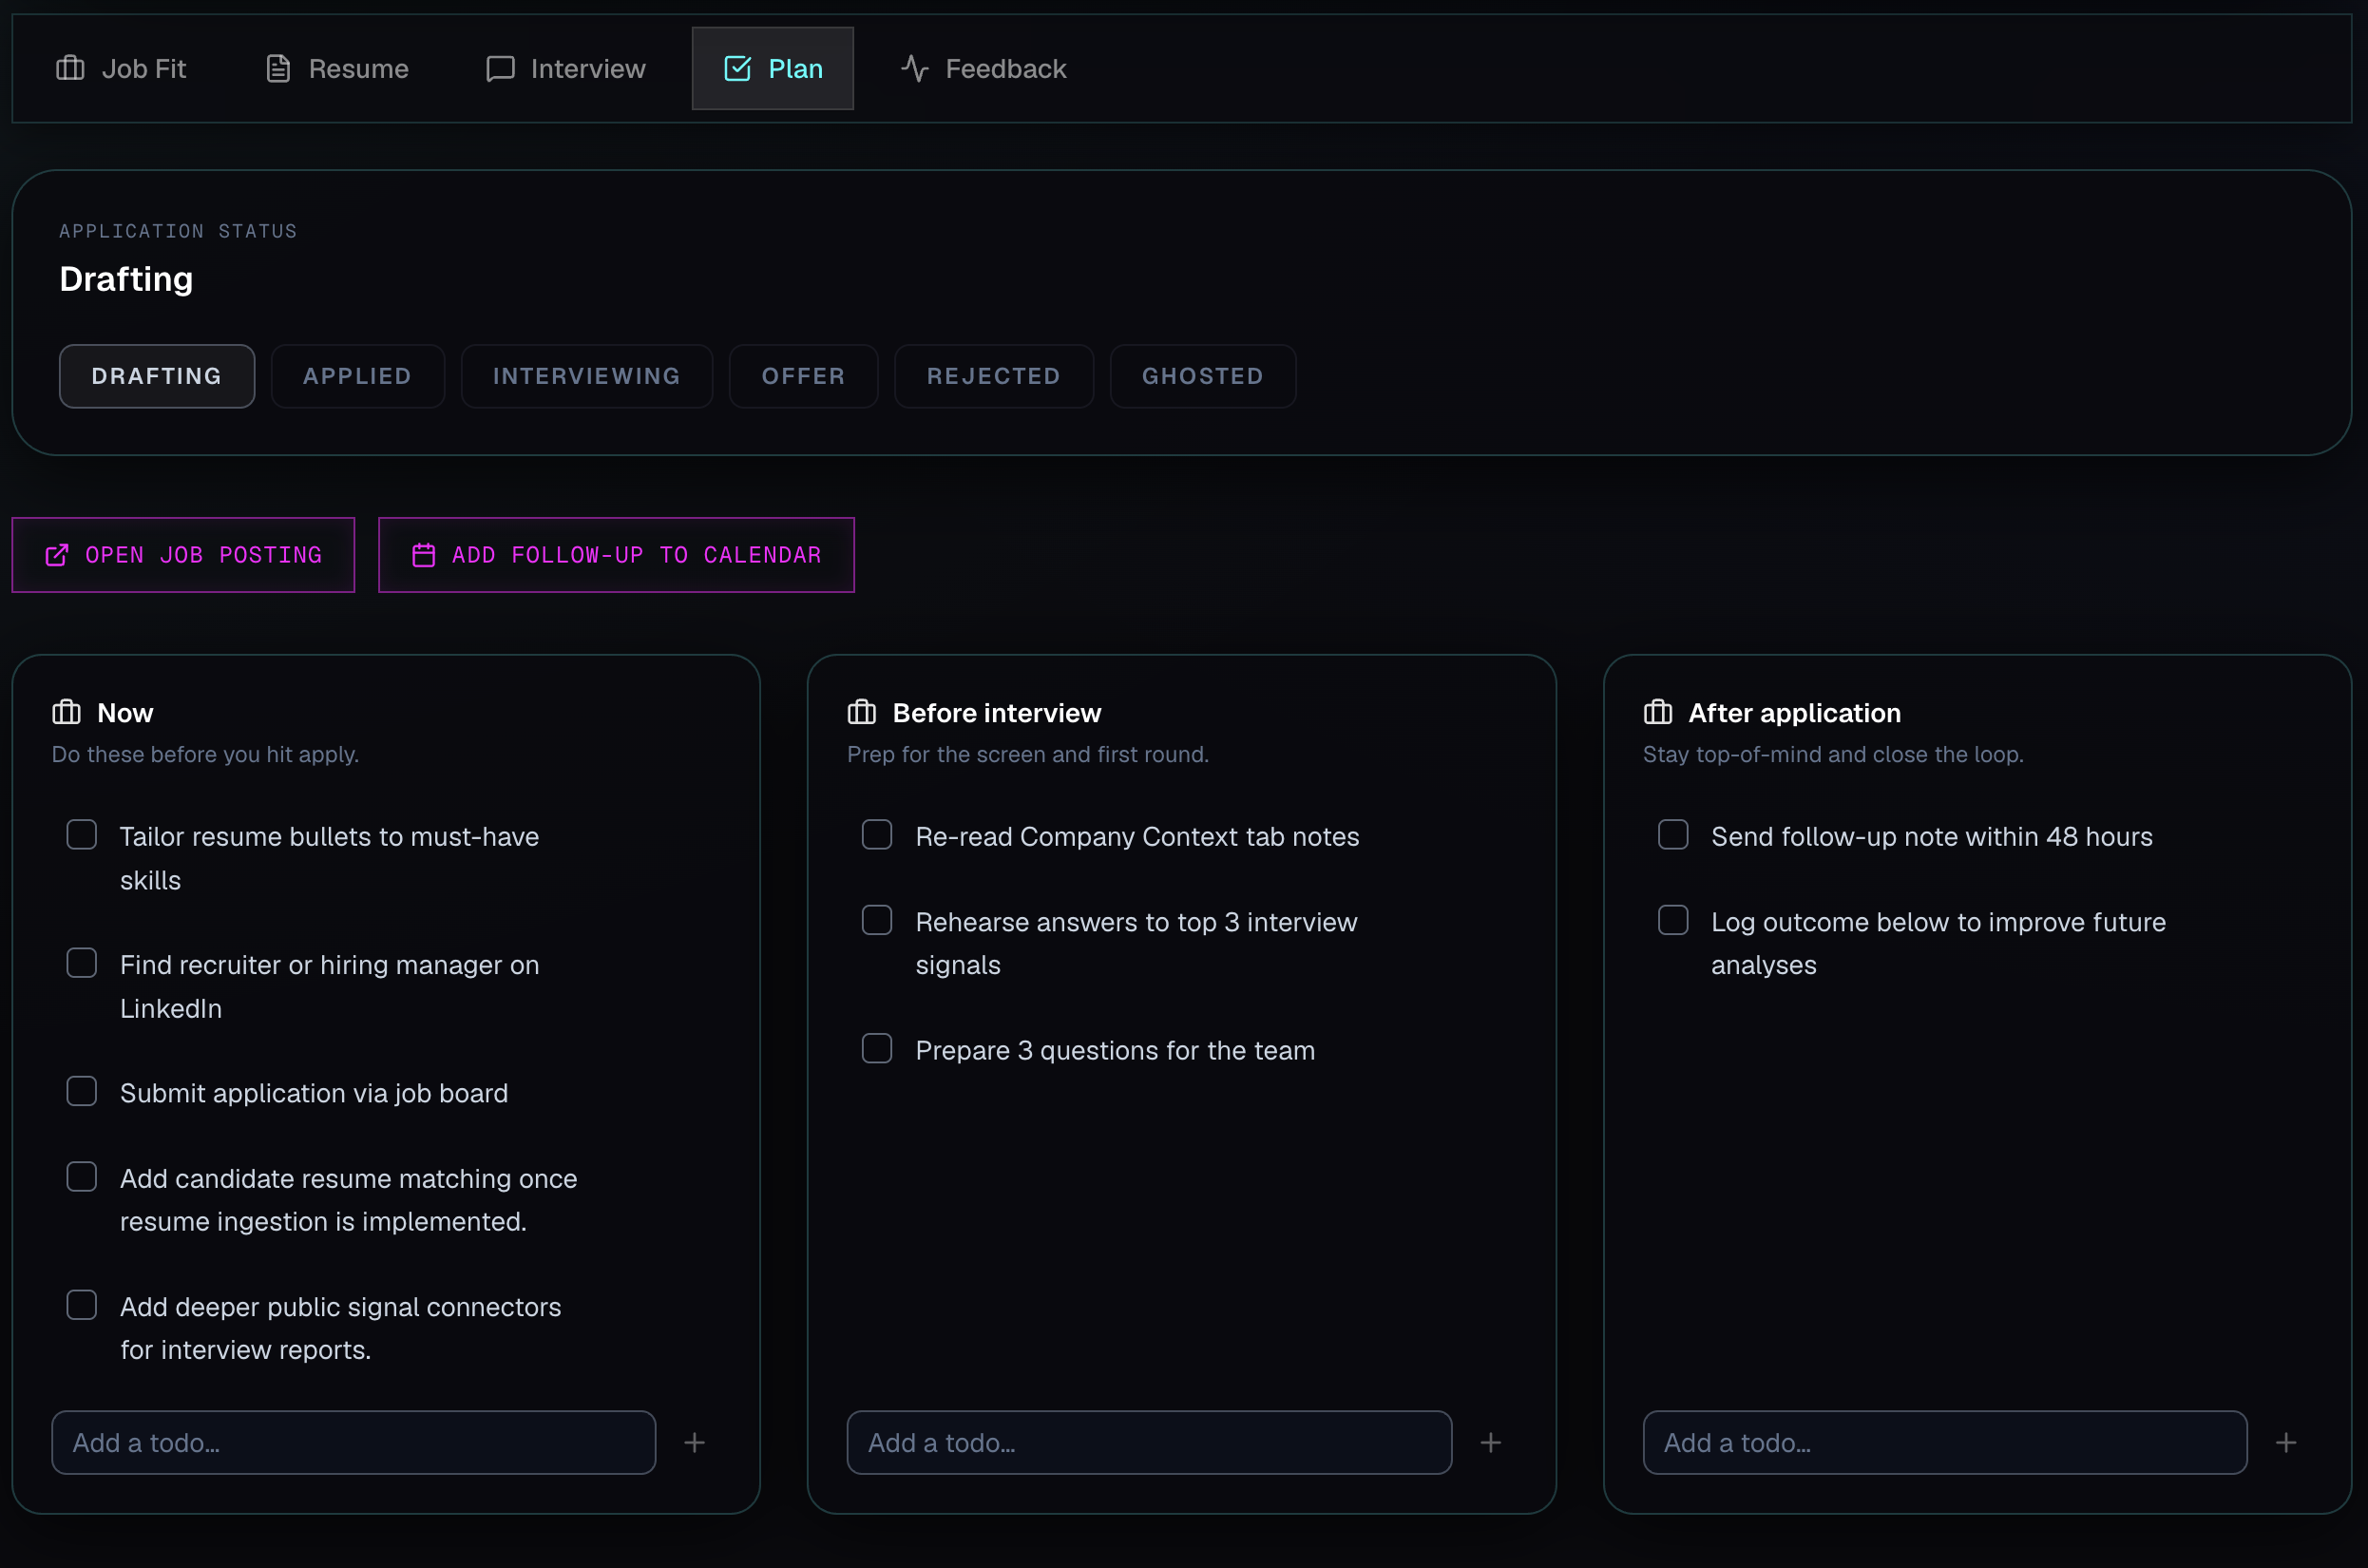Check 'Find recruiter or hiring manager on LinkedIn'

[x=82, y=963]
